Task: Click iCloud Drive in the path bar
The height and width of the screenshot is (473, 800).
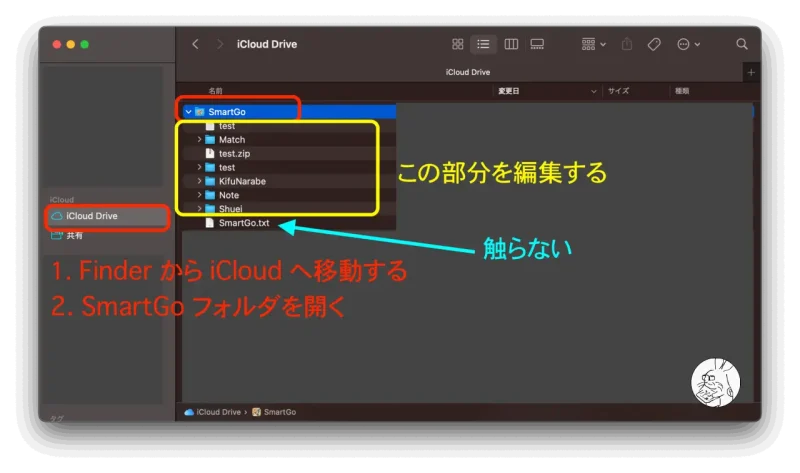Action: pos(213,412)
